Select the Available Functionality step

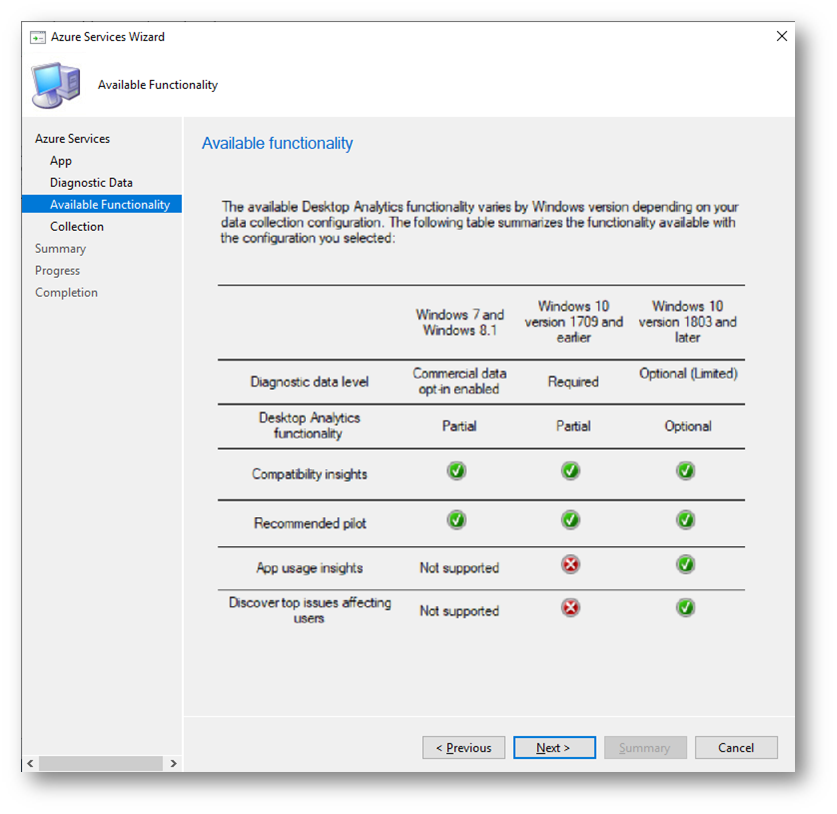click(102, 204)
